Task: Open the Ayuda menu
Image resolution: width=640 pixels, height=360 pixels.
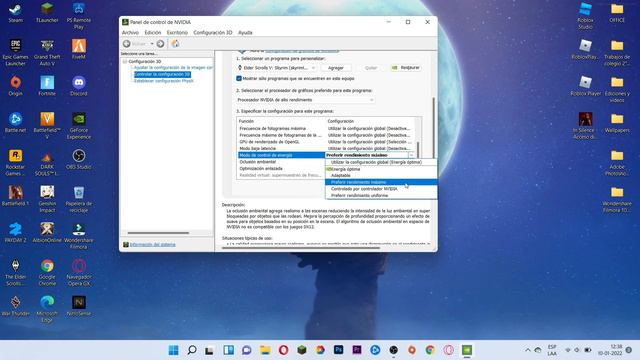Action: 245,32
